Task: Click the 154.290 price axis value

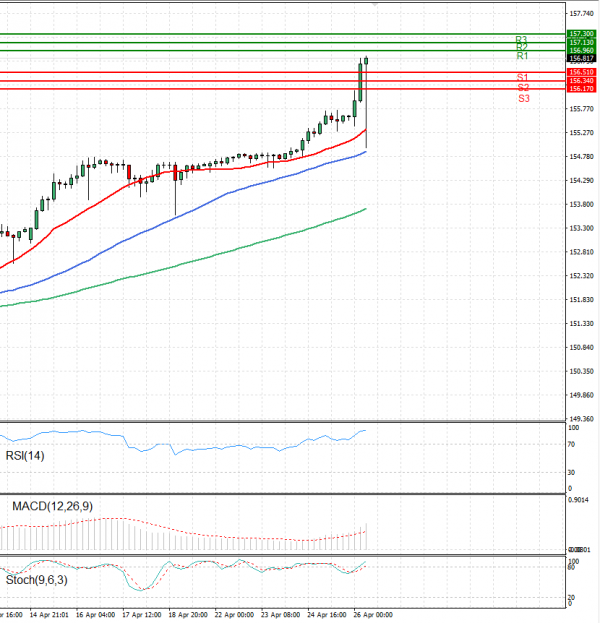Action: (x=581, y=180)
